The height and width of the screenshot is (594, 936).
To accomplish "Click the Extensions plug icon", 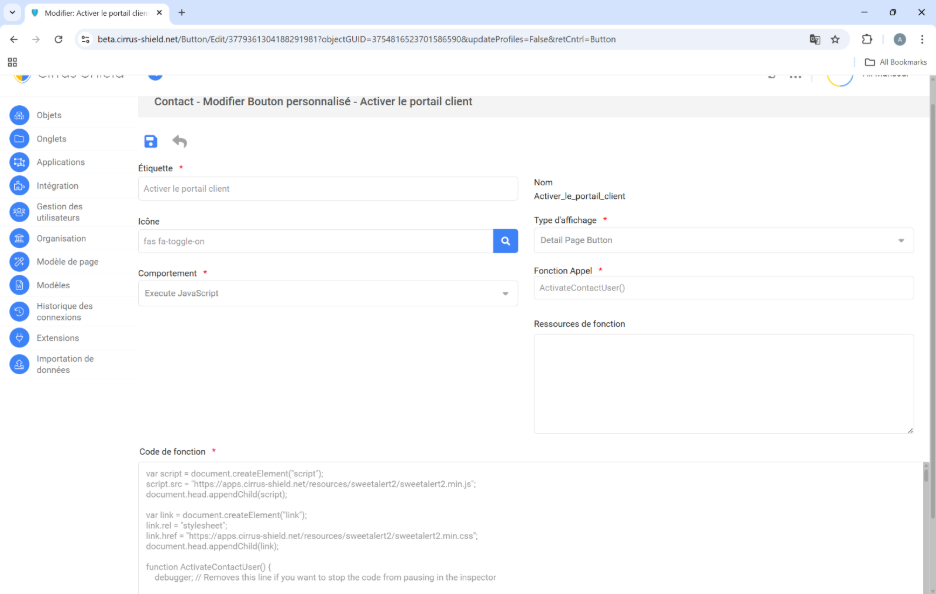I will click(19, 338).
